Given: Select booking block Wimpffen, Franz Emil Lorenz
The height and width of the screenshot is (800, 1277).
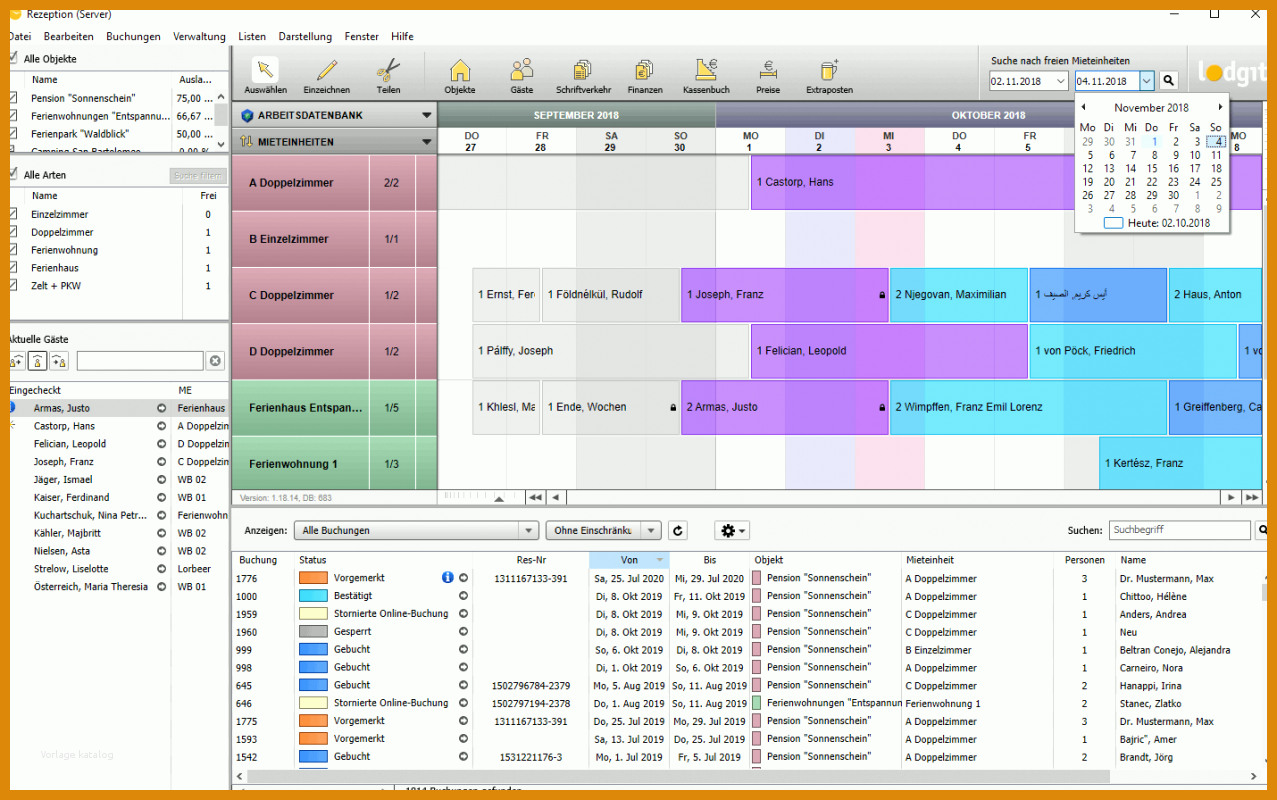Looking at the screenshot, I should [1028, 407].
